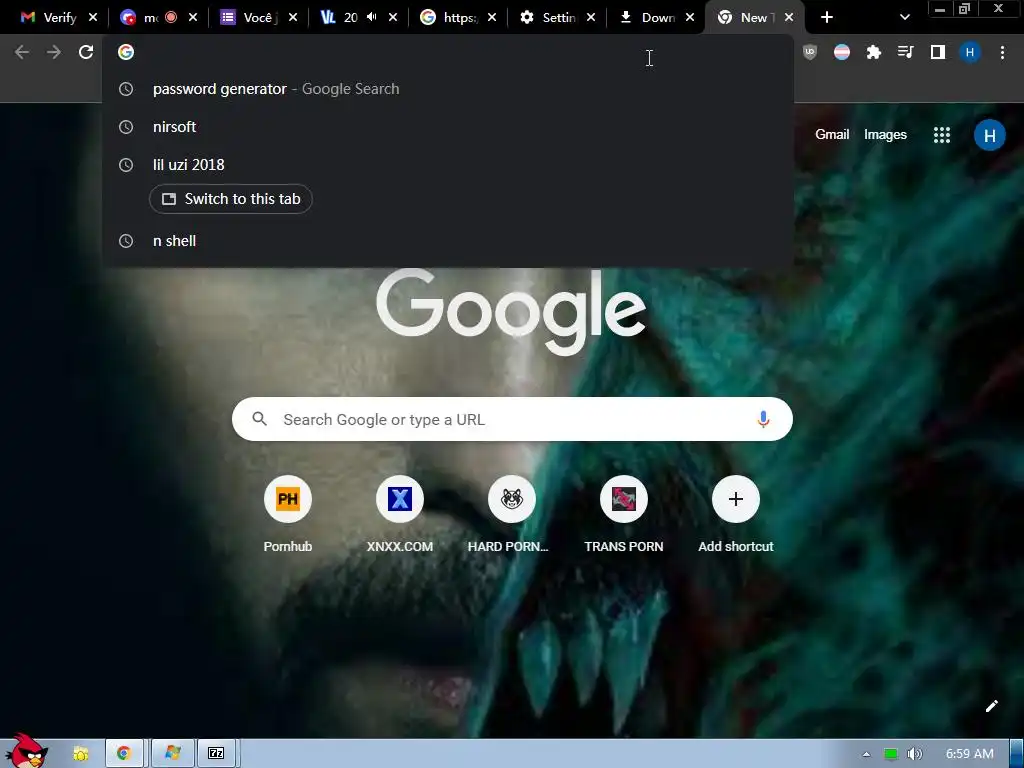1024x768 pixels.
Task: Open the media controls icon in toolbar
Action: (x=906, y=52)
